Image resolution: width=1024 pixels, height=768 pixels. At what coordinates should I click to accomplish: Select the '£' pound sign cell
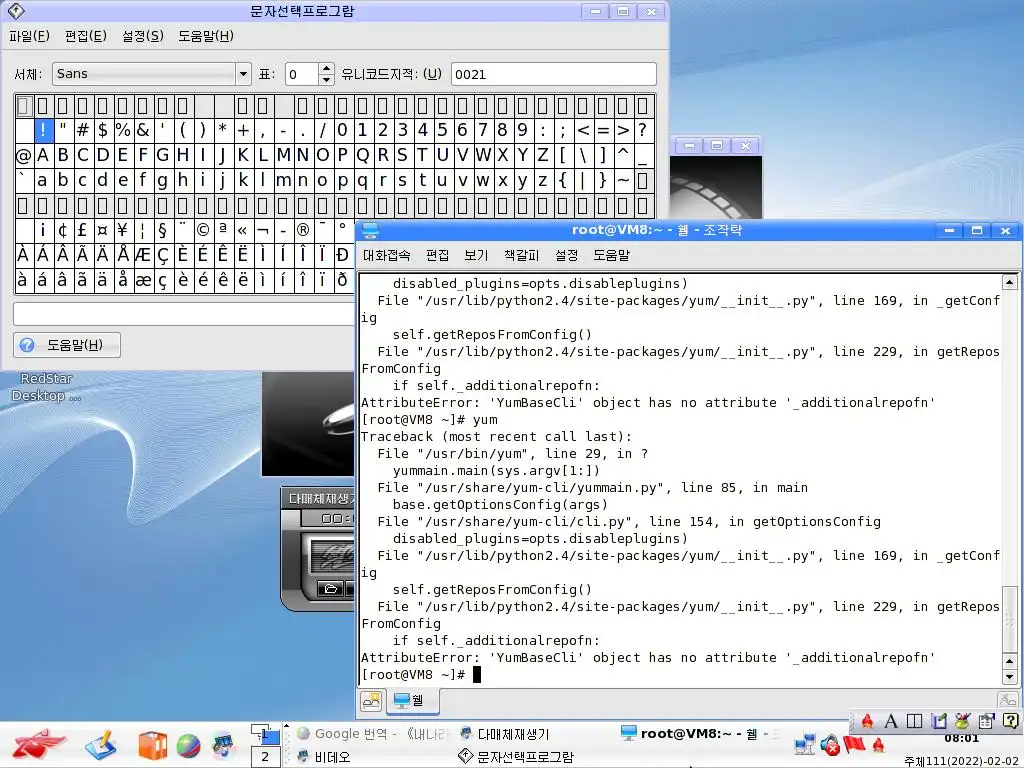coord(83,230)
